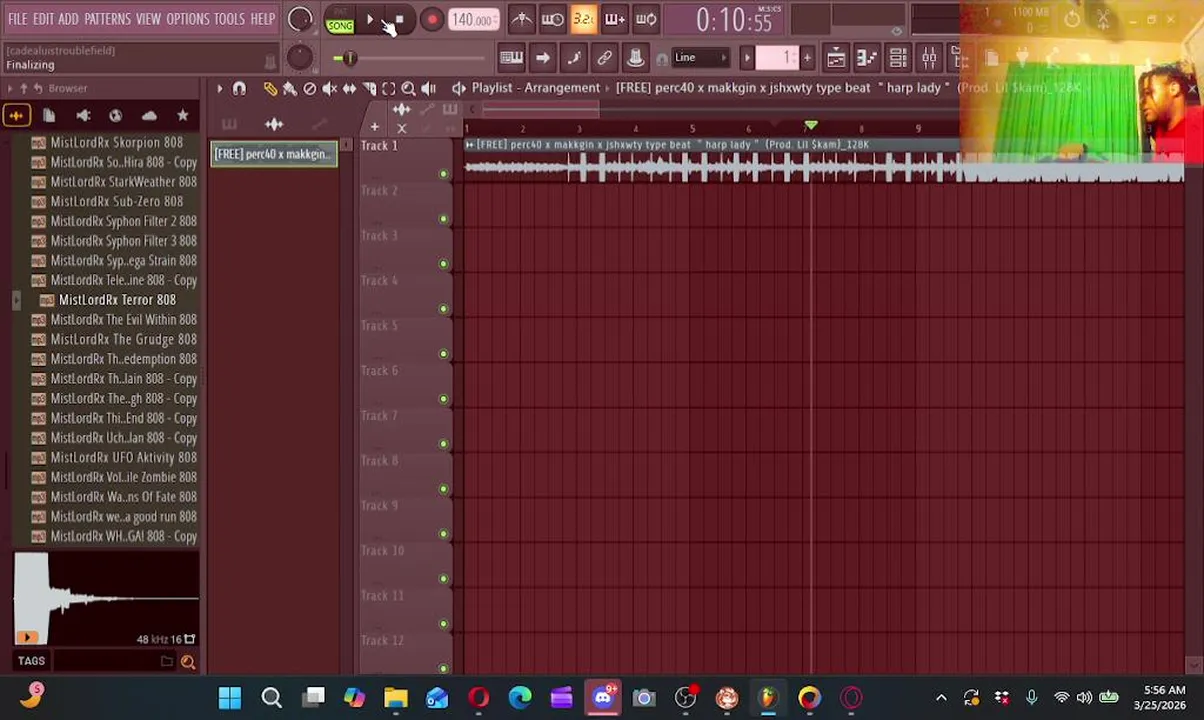
Task: Select the browser starred favorites tab
Action: [182, 116]
